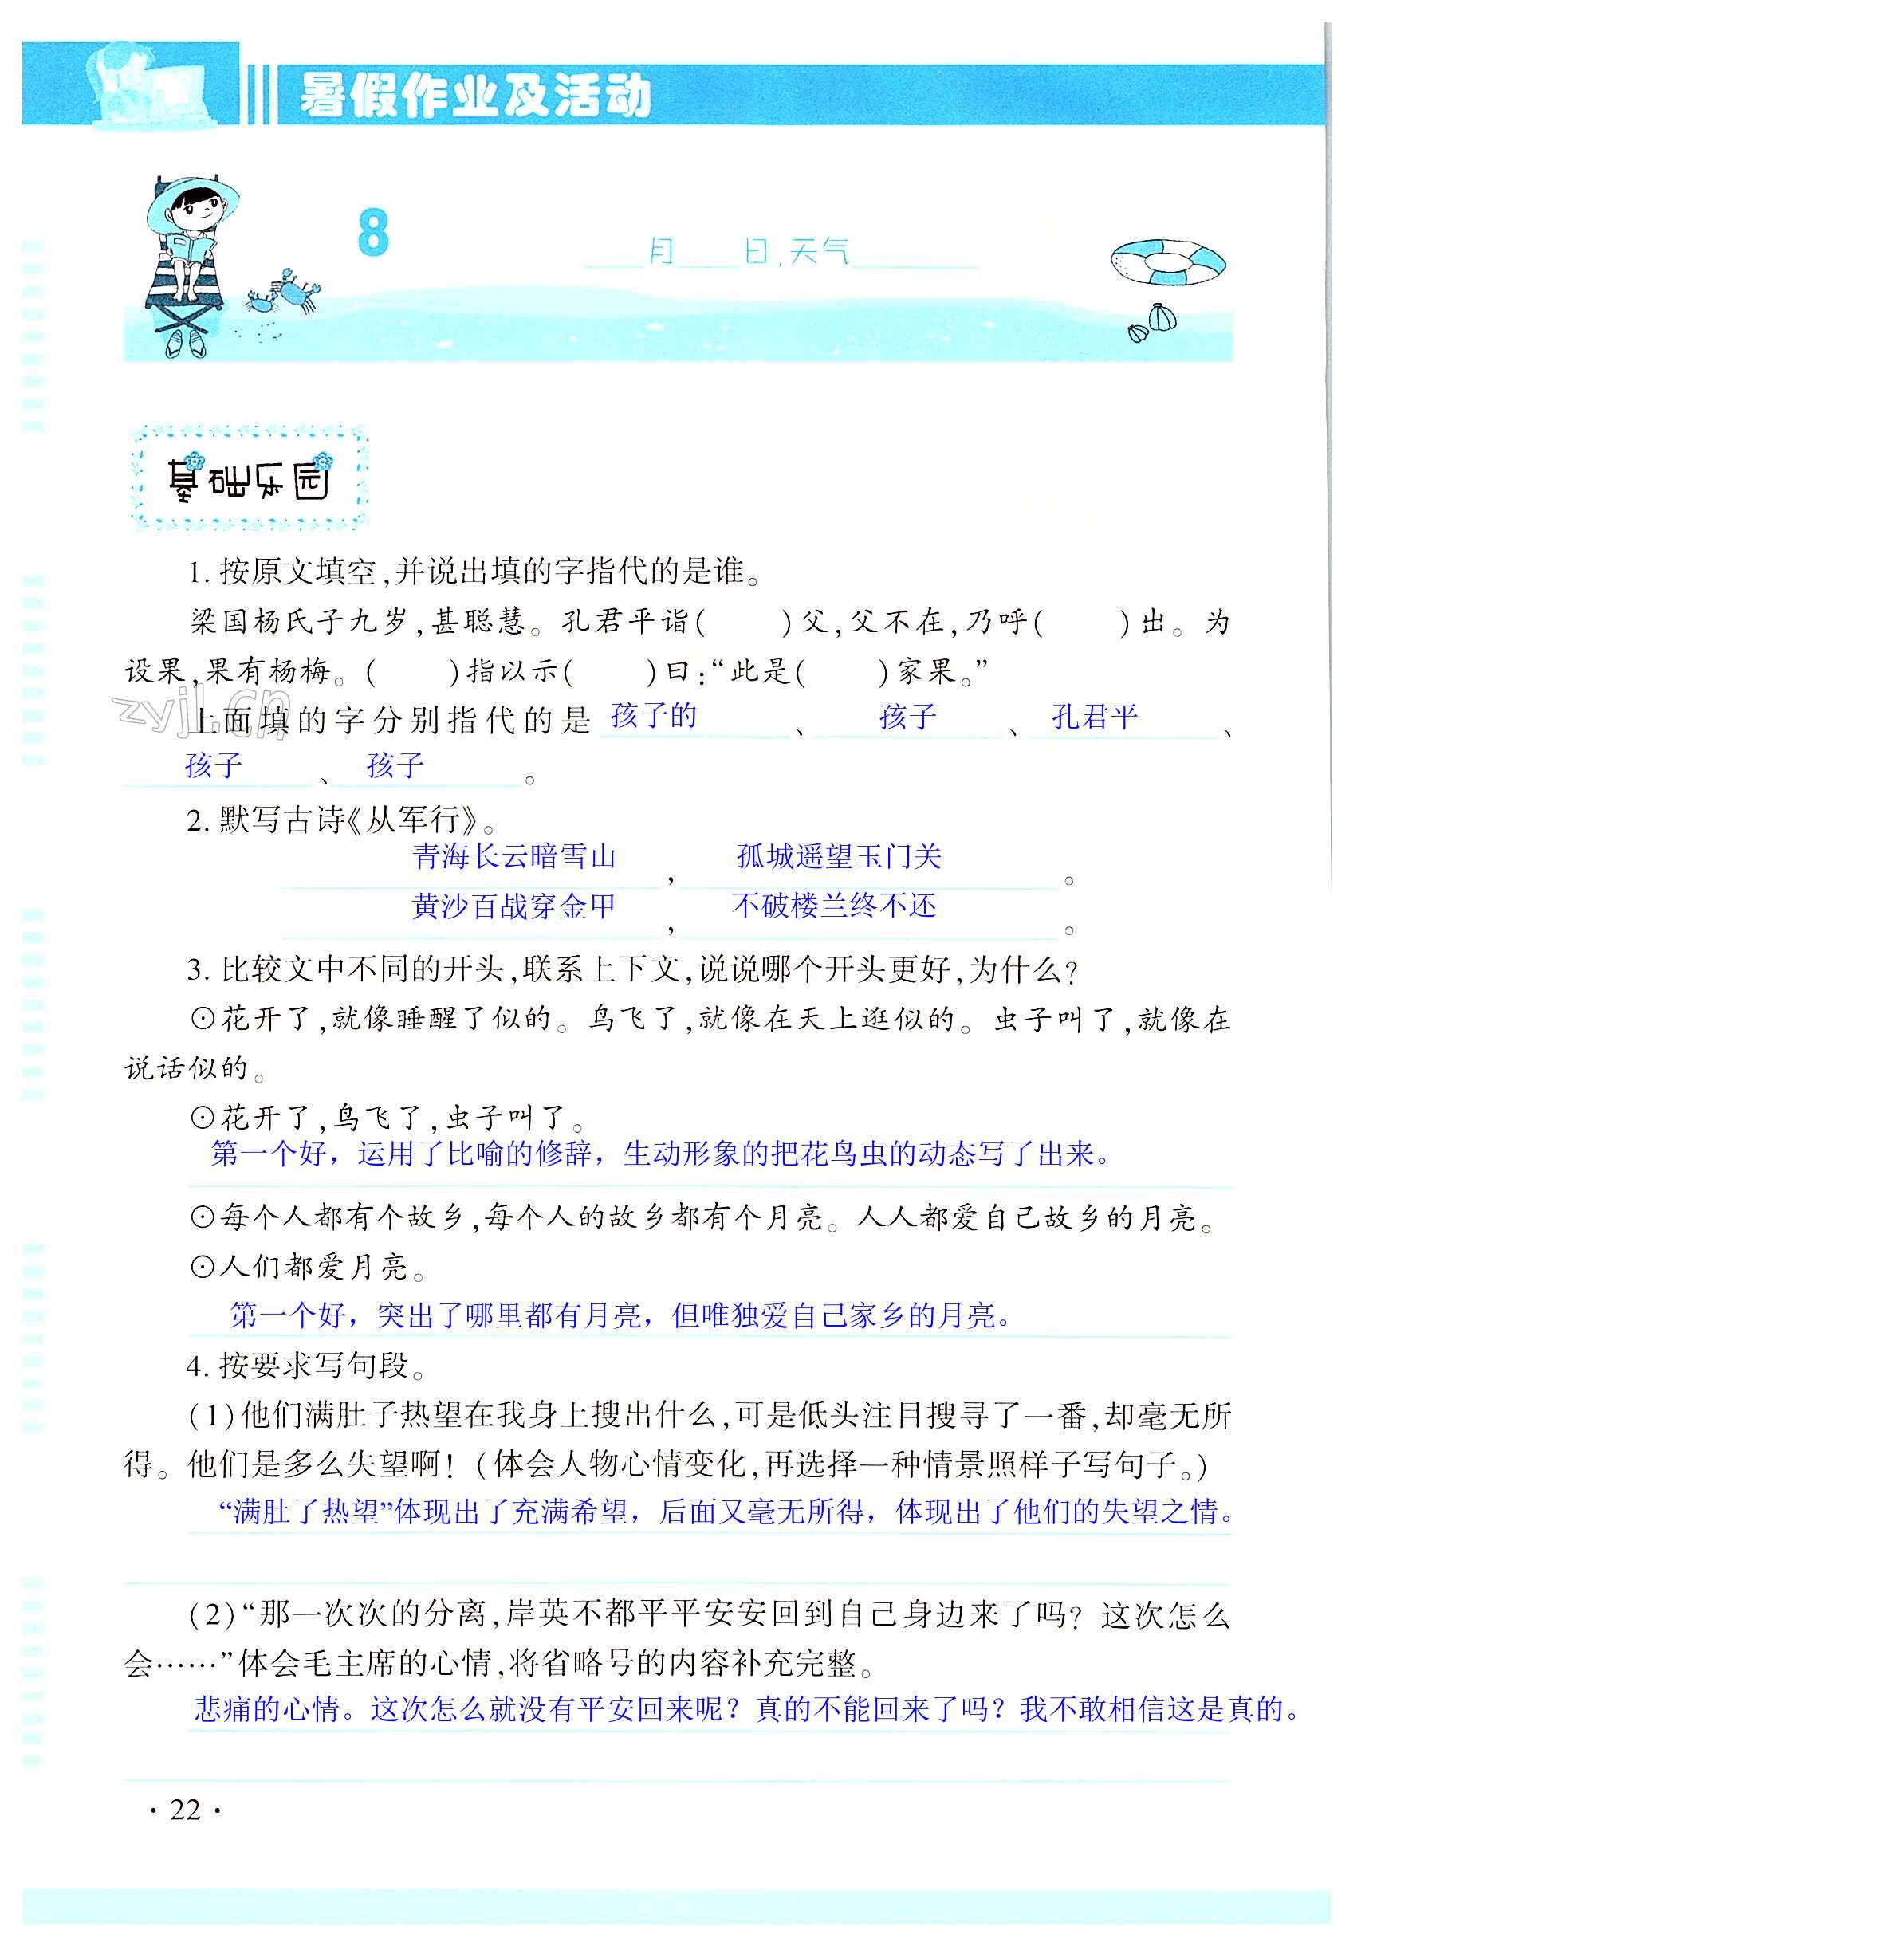Click the answer line 青海长云暗雪山

pyautogui.click(x=514, y=857)
